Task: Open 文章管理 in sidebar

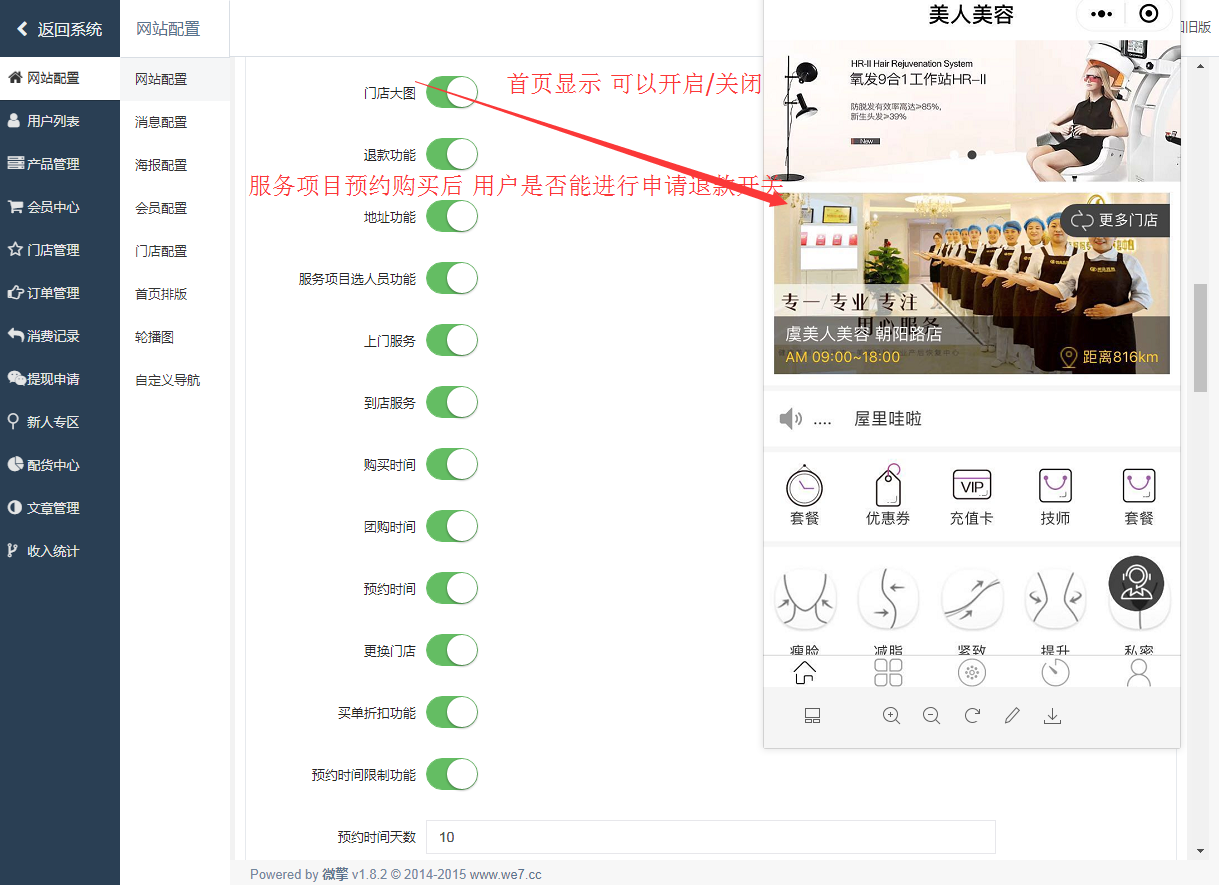Action: point(60,508)
